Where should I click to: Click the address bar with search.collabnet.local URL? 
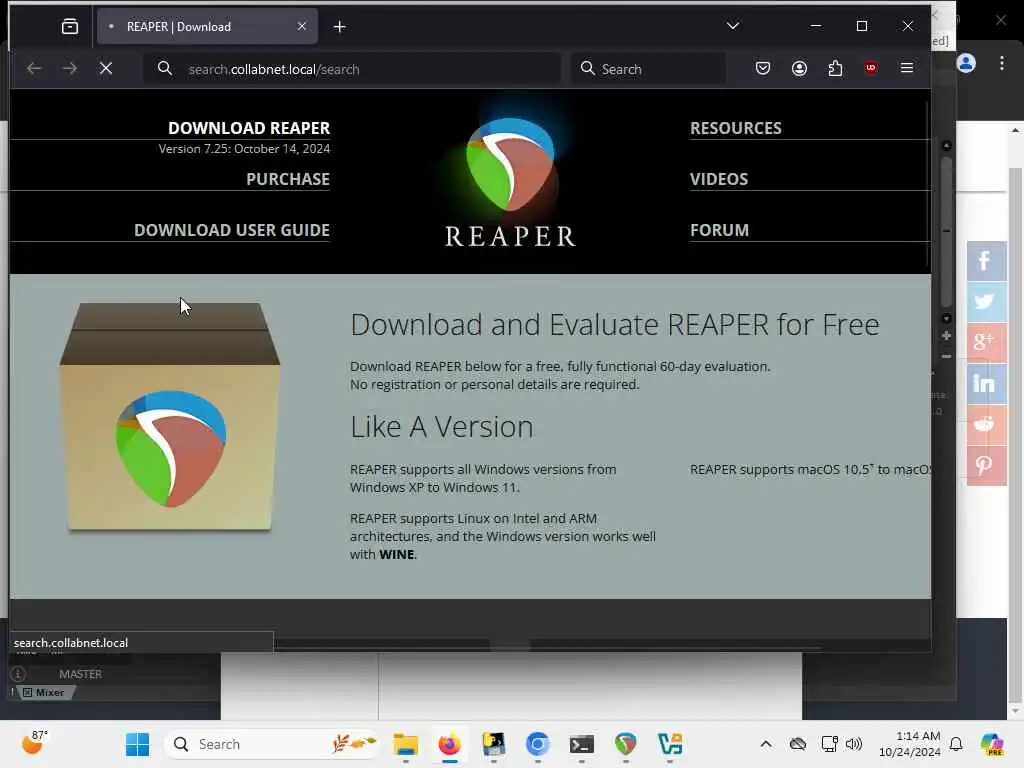[x=353, y=69]
